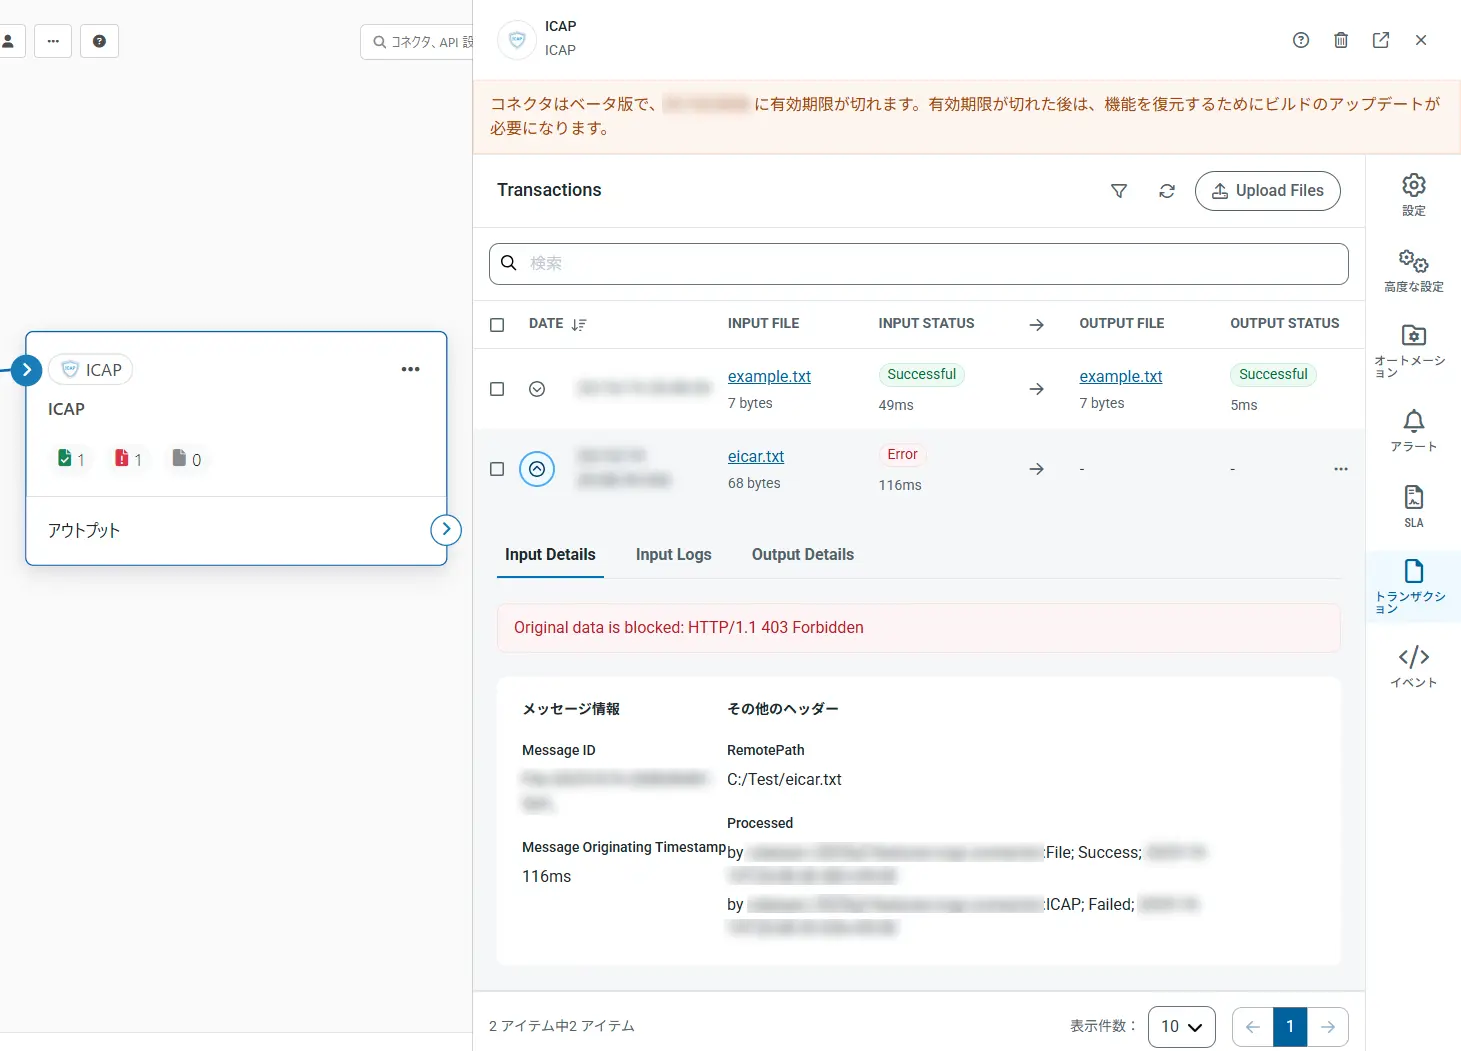This screenshot has height=1051, width=1461.
Task: Click the Upload Files button
Action: click(1268, 191)
